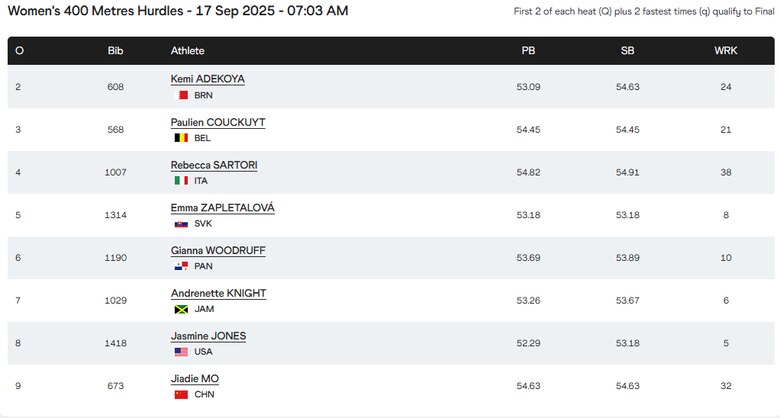Viewport: 780px width, 418px height.
Task: Click the SB column header
Action: coord(627,50)
